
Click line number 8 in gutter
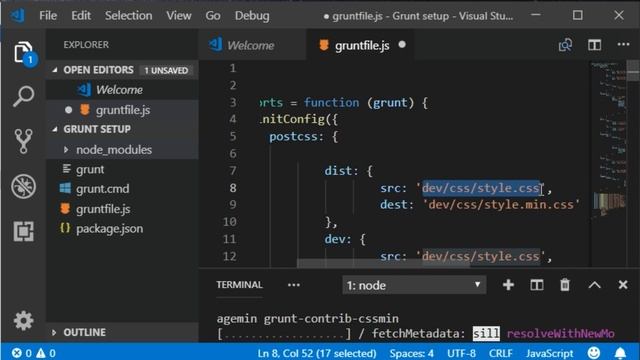233,188
